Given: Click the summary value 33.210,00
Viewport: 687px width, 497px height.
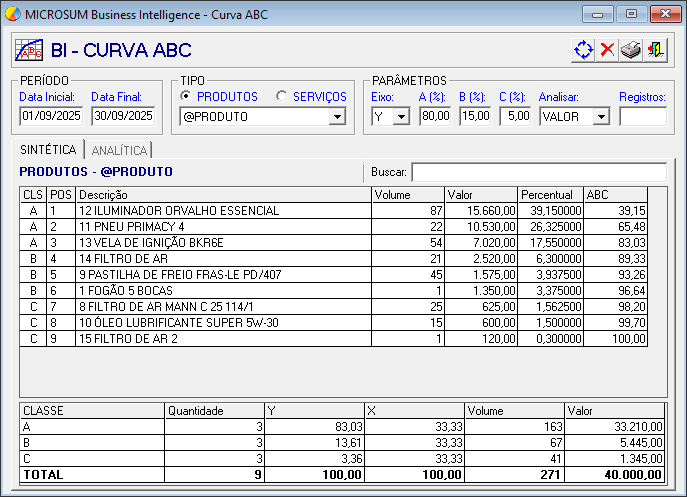Looking at the screenshot, I should [x=638, y=426].
